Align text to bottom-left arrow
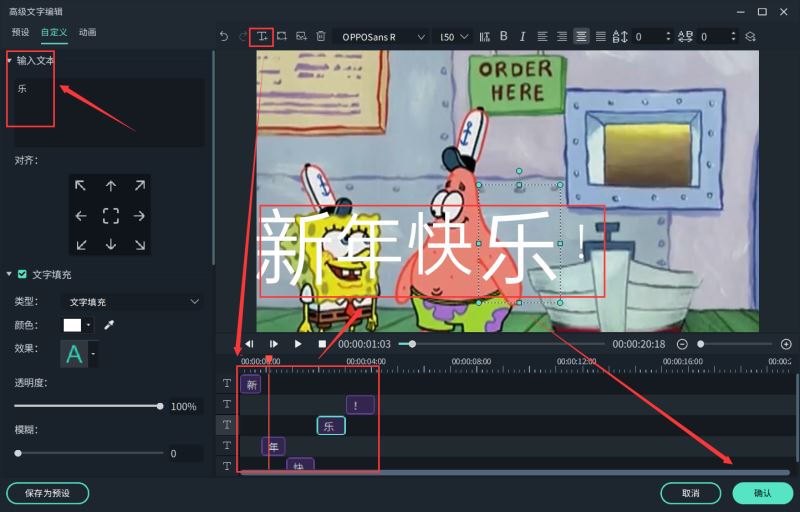 tap(81, 245)
